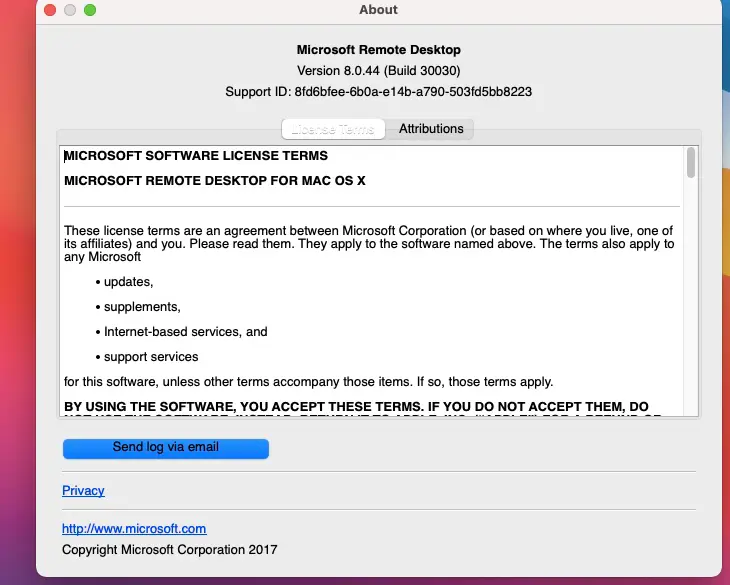Visit the http://www.microsoft.com link
730x585 pixels.
tap(134, 529)
